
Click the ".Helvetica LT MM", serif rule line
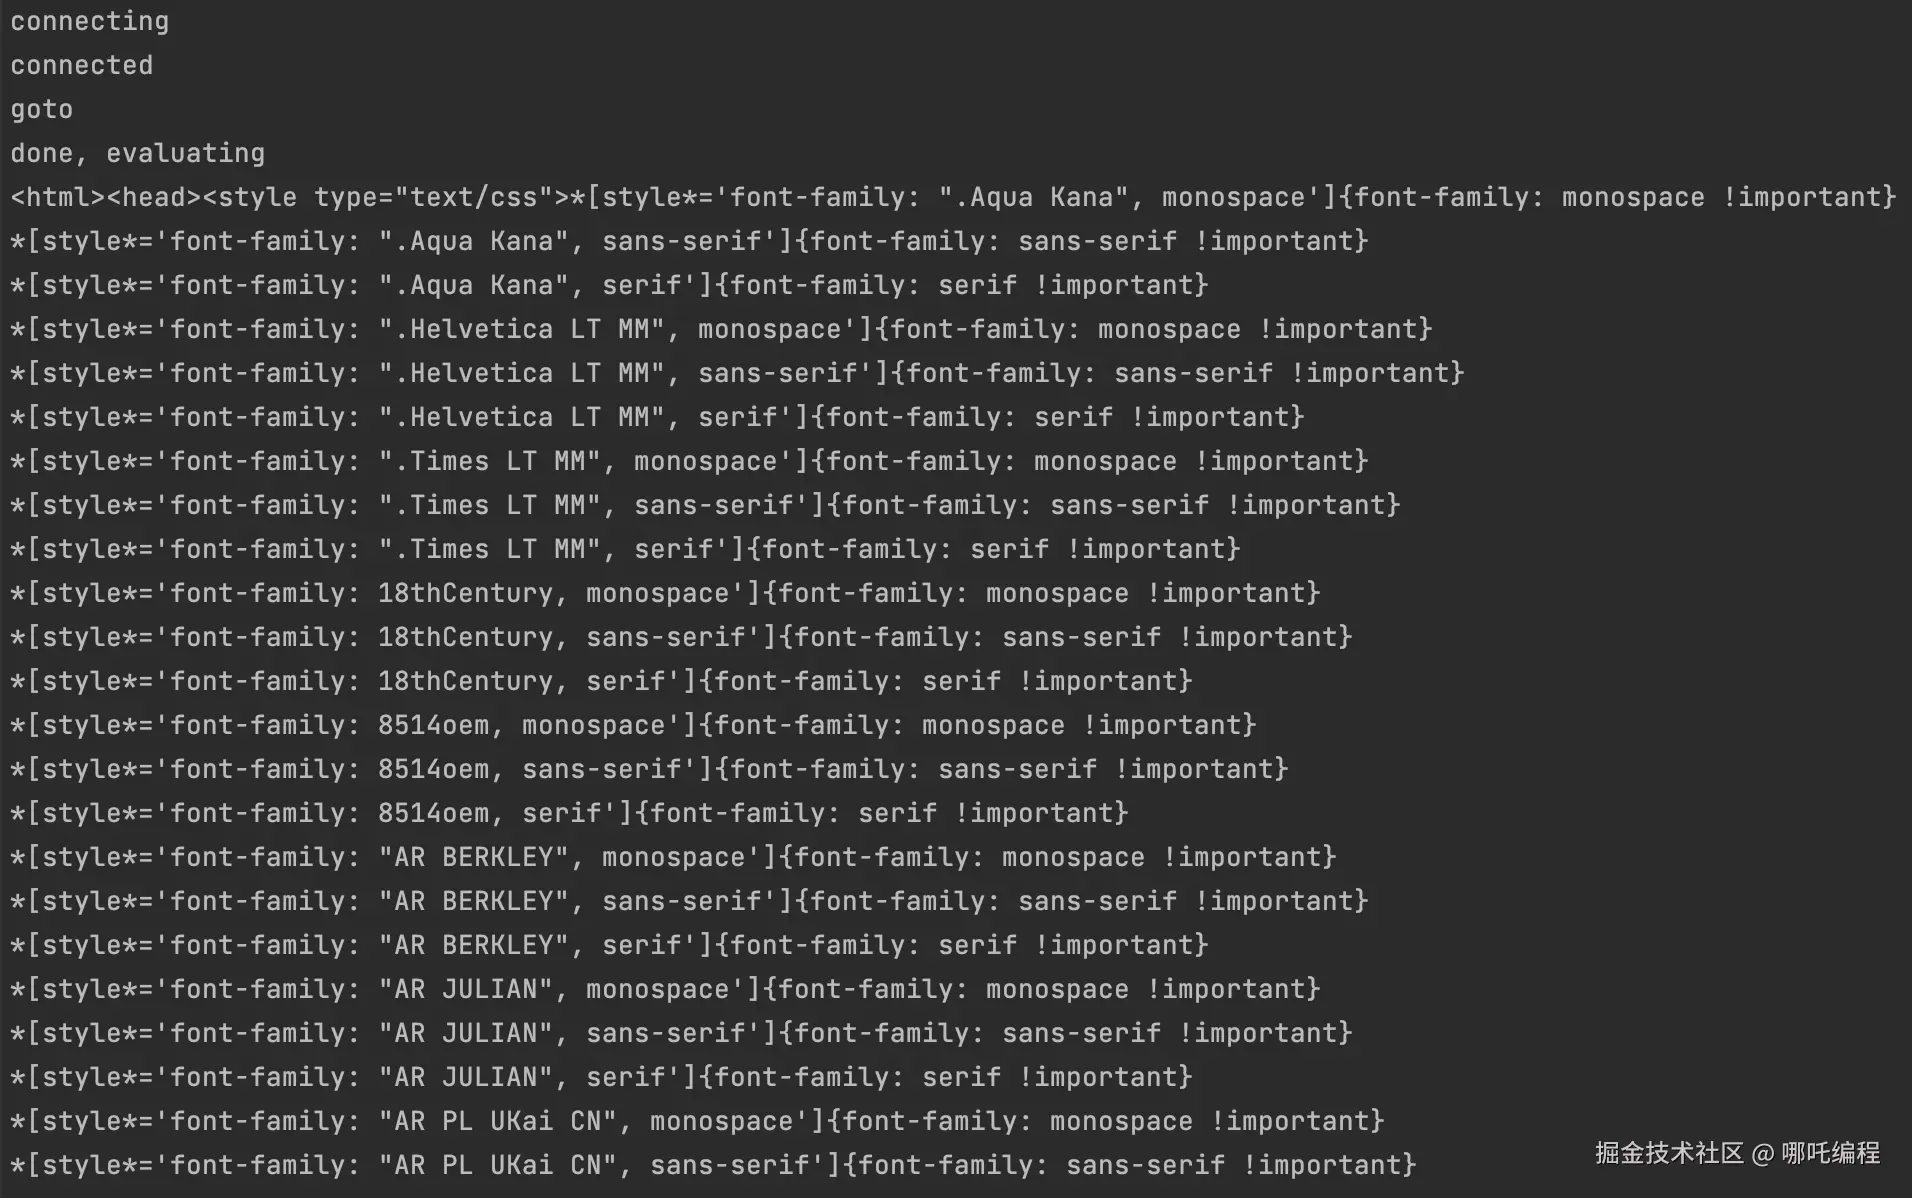point(656,417)
